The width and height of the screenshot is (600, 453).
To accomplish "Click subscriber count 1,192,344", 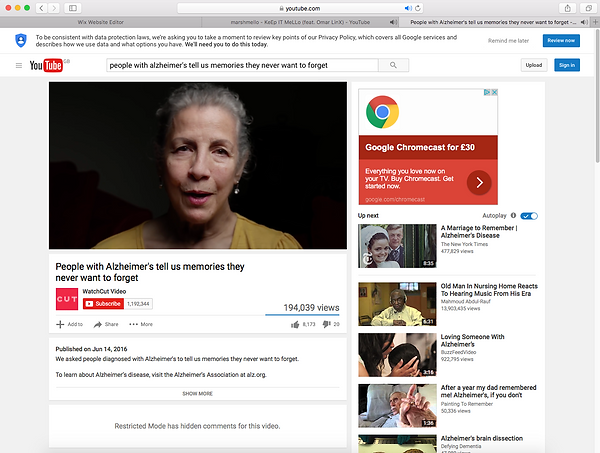I will (x=138, y=304).
